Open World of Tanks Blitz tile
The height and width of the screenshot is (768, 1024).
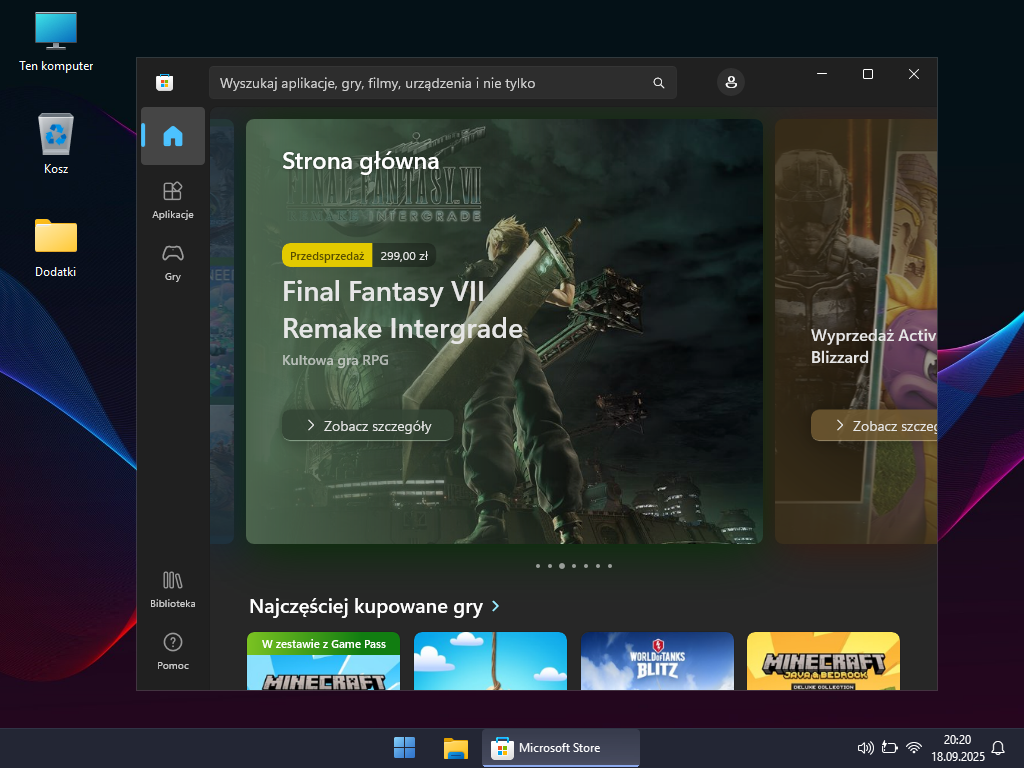point(657,662)
